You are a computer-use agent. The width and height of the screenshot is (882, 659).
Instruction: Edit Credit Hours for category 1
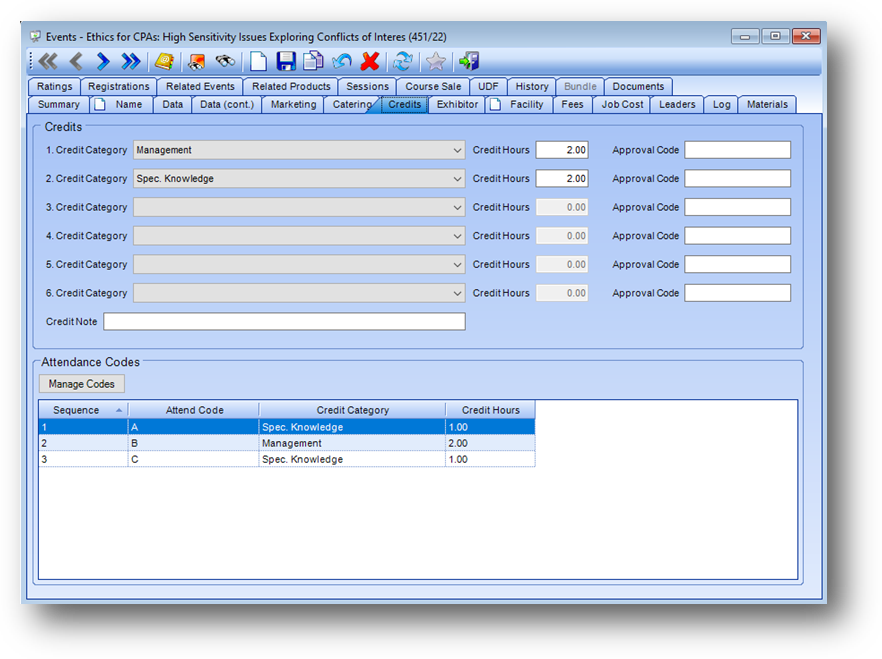[562, 150]
